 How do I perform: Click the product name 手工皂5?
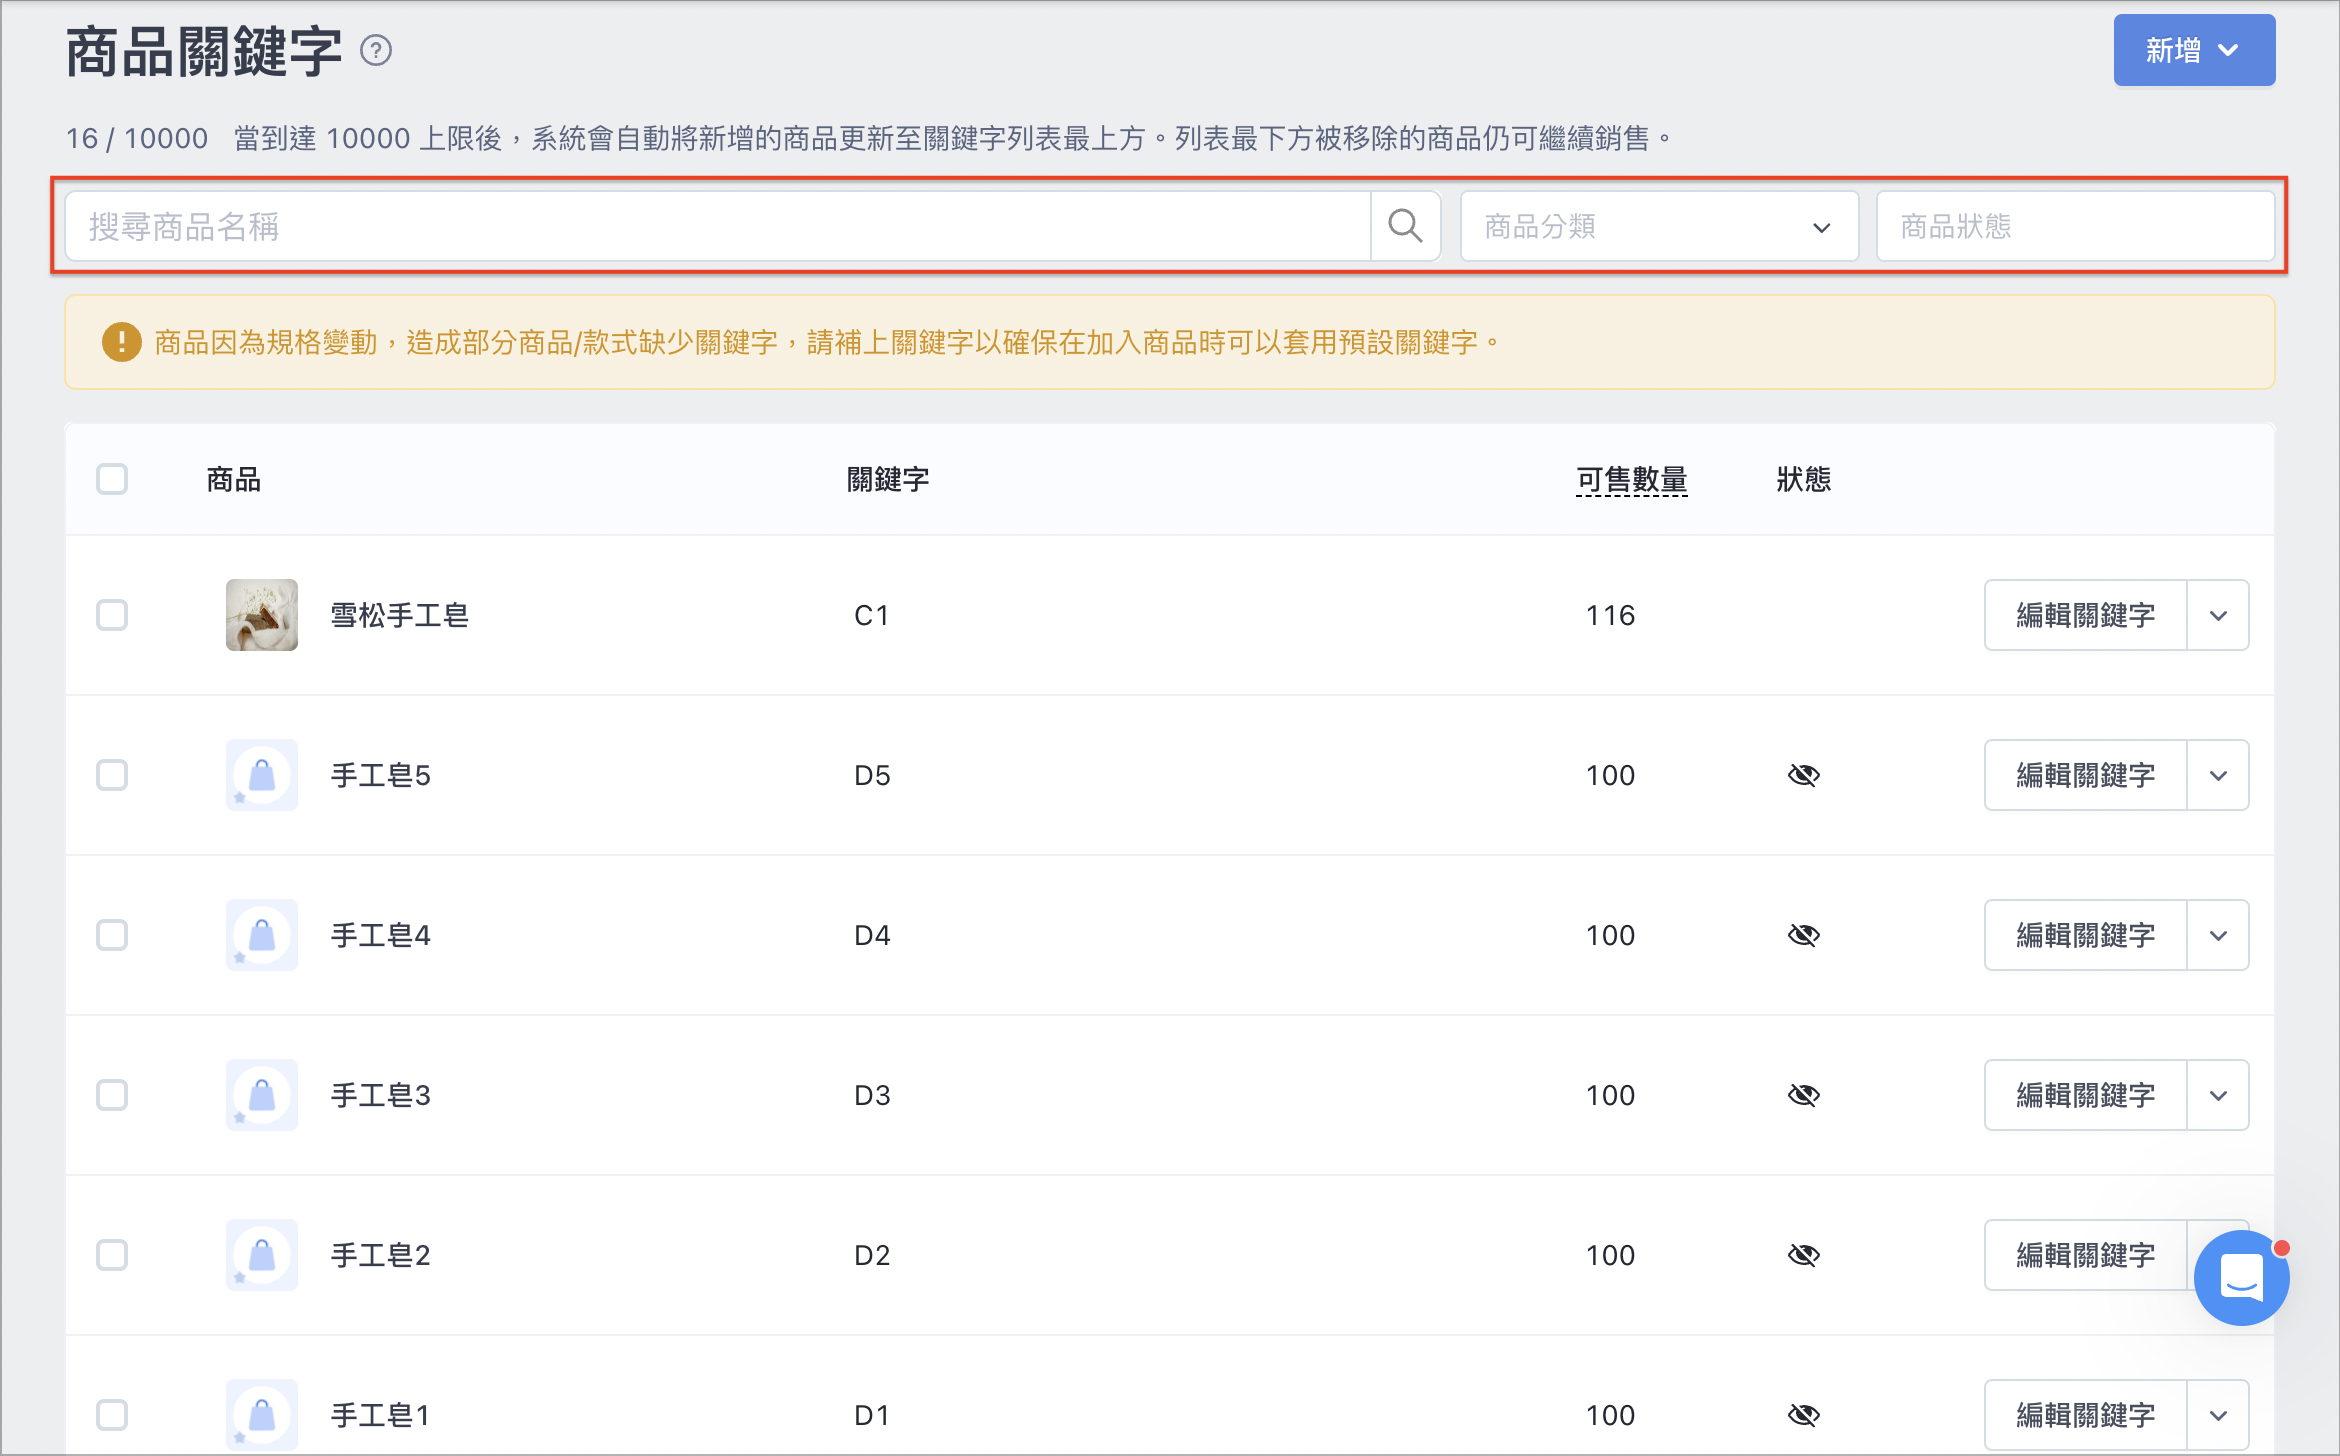[x=381, y=775]
